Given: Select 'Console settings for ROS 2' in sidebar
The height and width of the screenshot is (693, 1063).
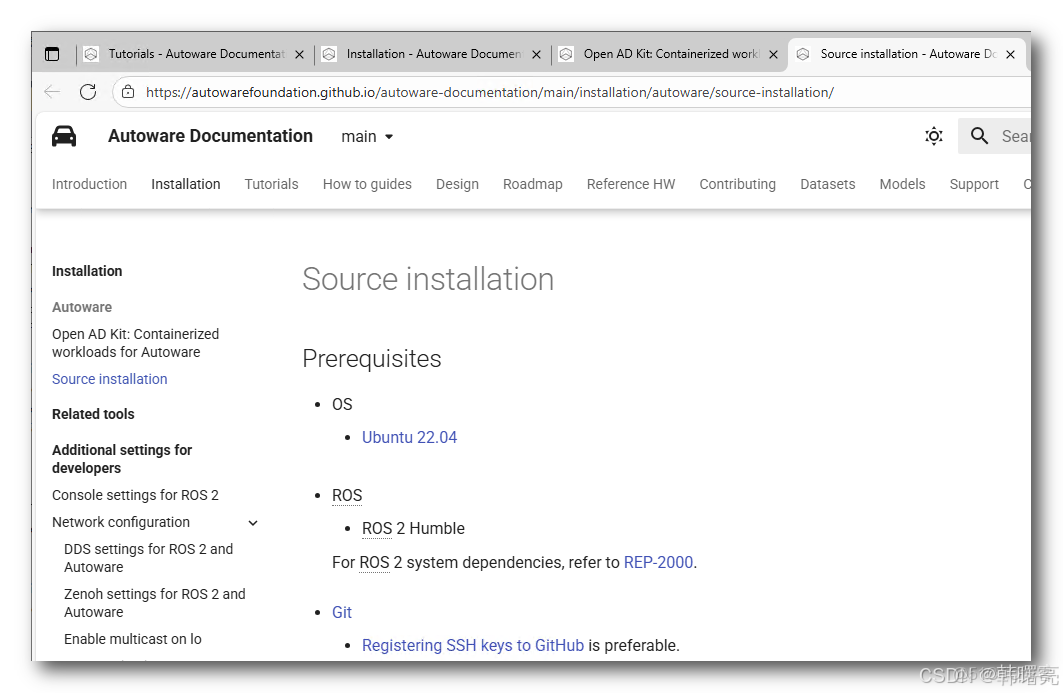Looking at the screenshot, I should click(x=135, y=495).
